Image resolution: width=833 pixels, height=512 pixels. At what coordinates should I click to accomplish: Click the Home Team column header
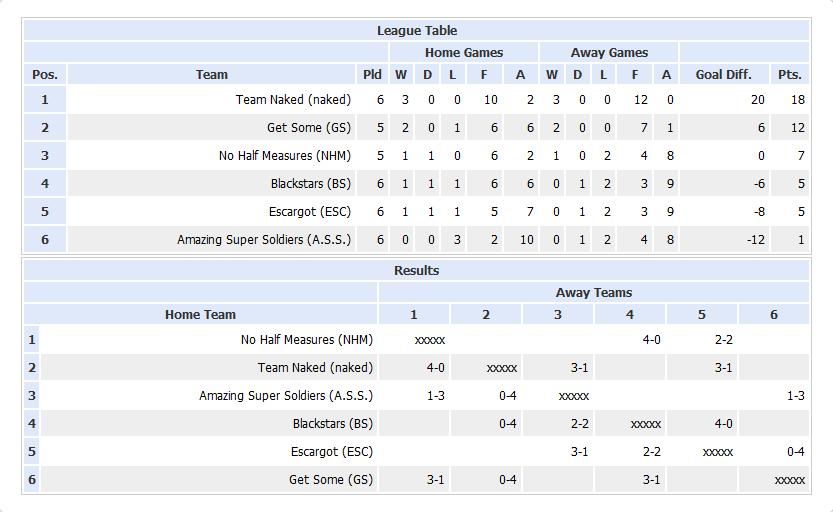coord(200,315)
